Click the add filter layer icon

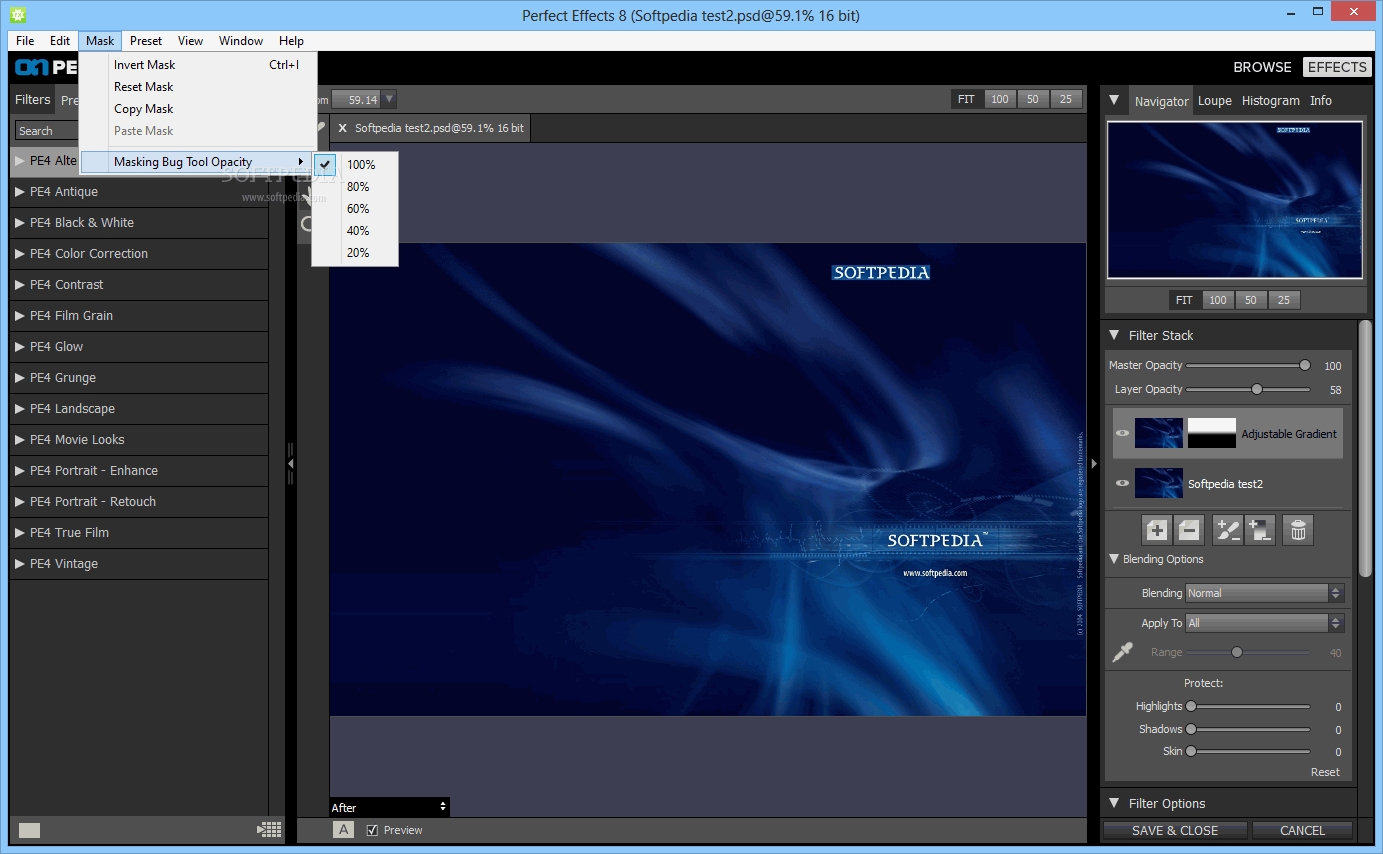(x=1157, y=530)
